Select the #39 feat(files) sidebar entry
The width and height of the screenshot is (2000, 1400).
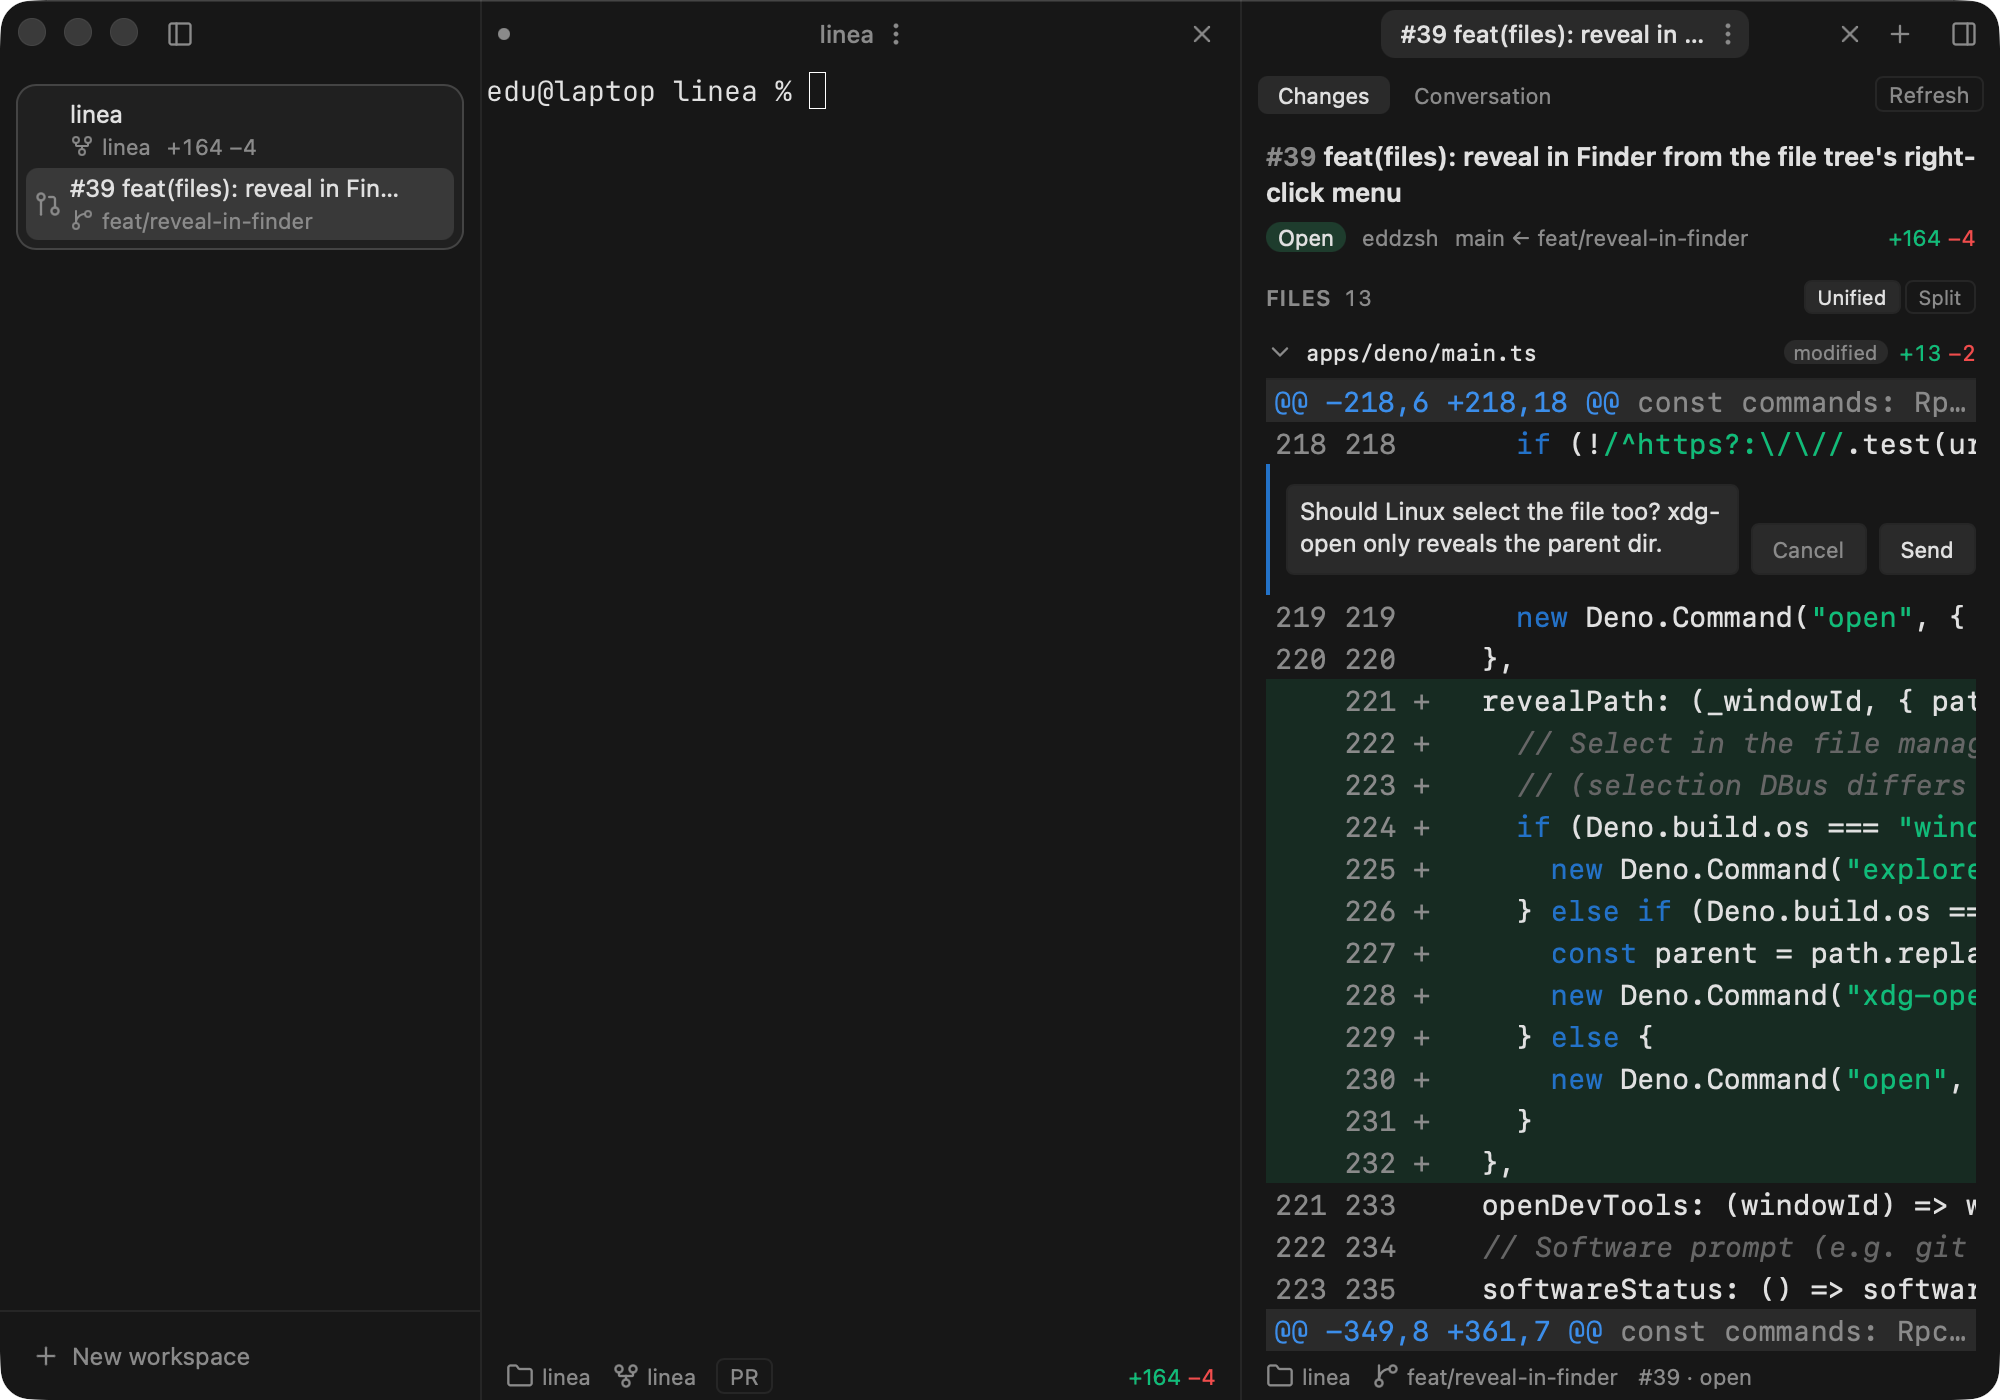pos(240,204)
